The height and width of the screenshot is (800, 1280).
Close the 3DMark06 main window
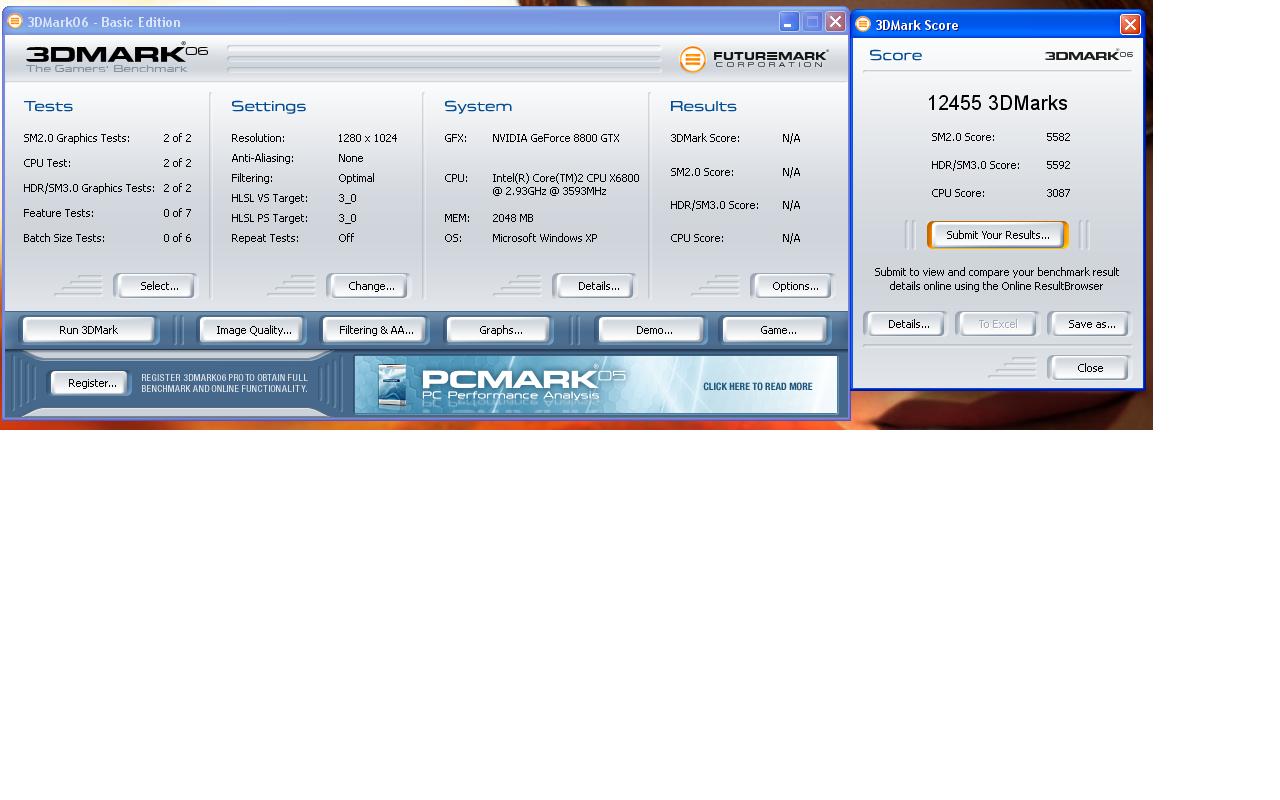click(x=835, y=21)
